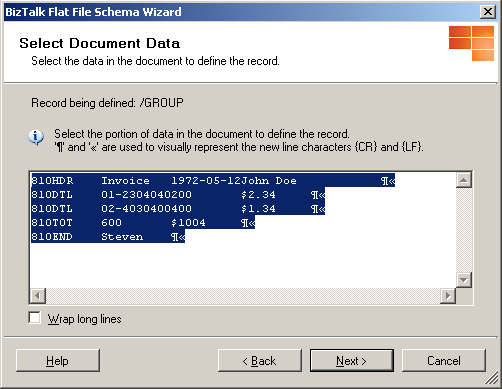Click the horizontal scrollbar track
Viewport: 502px width, 389px height.
point(243,296)
